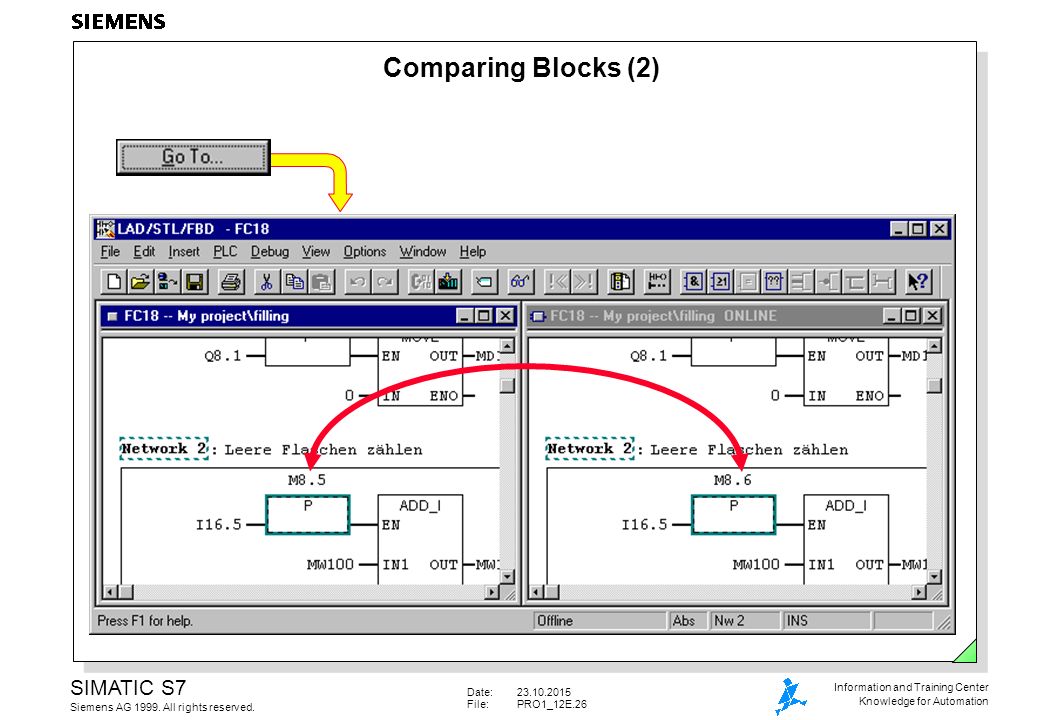This screenshot has height=720, width=1040.
Task: Click the context Help arrow-question icon
Action: tap(918, 282)
